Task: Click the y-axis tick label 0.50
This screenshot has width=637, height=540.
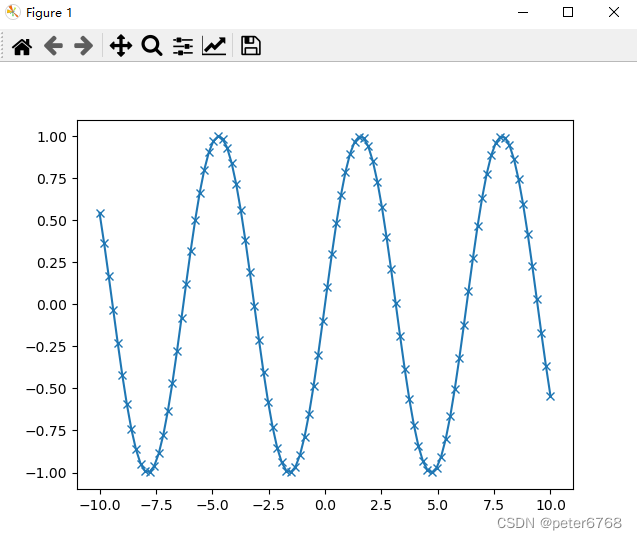Action: tap(52, 221)
